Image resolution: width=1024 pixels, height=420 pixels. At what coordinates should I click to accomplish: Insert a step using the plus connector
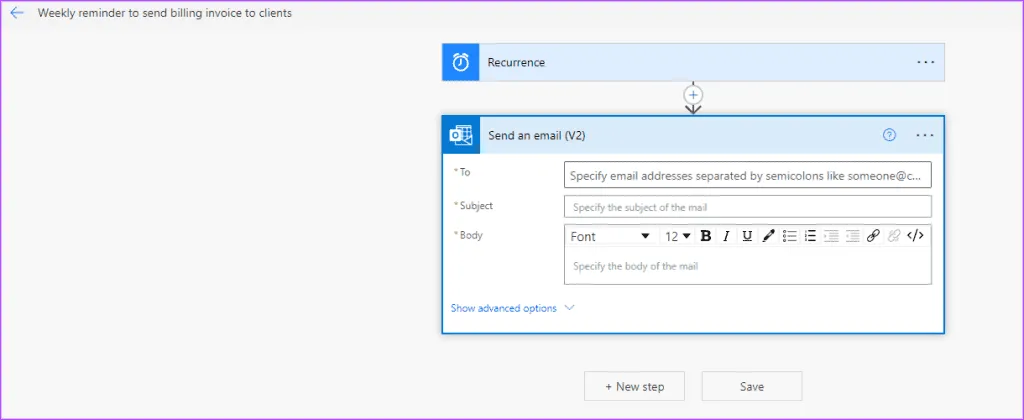(693, 94)
